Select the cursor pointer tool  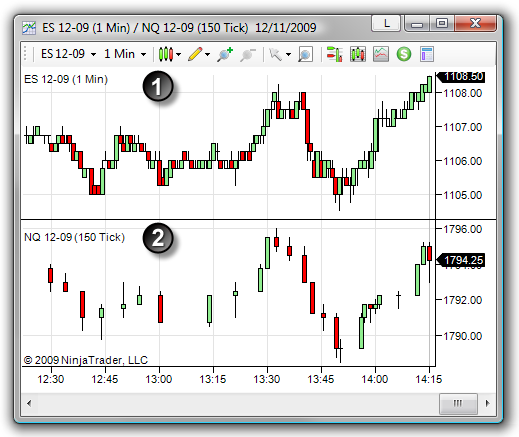(275, 54)
